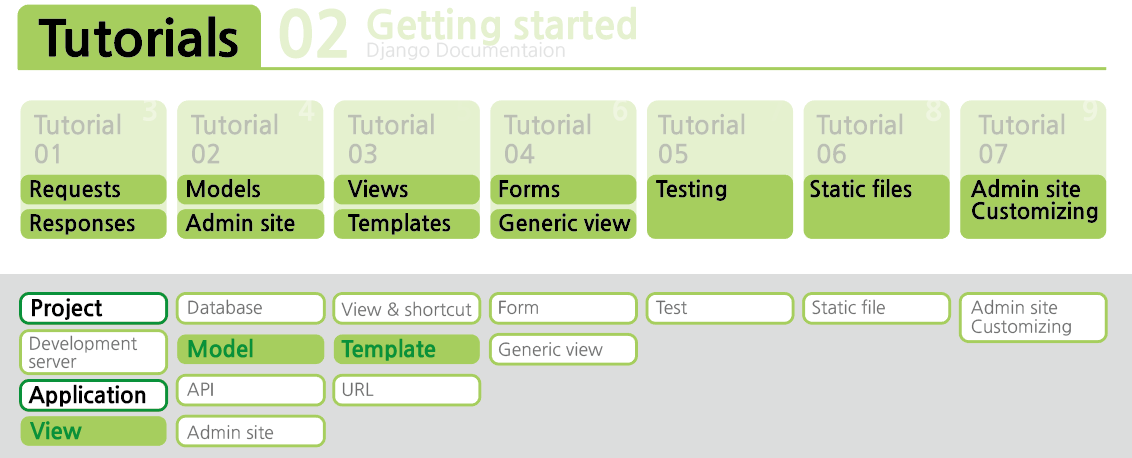Screen dimensions: 1132x458
Task: Click the URL box
Action: coord(406,391)
